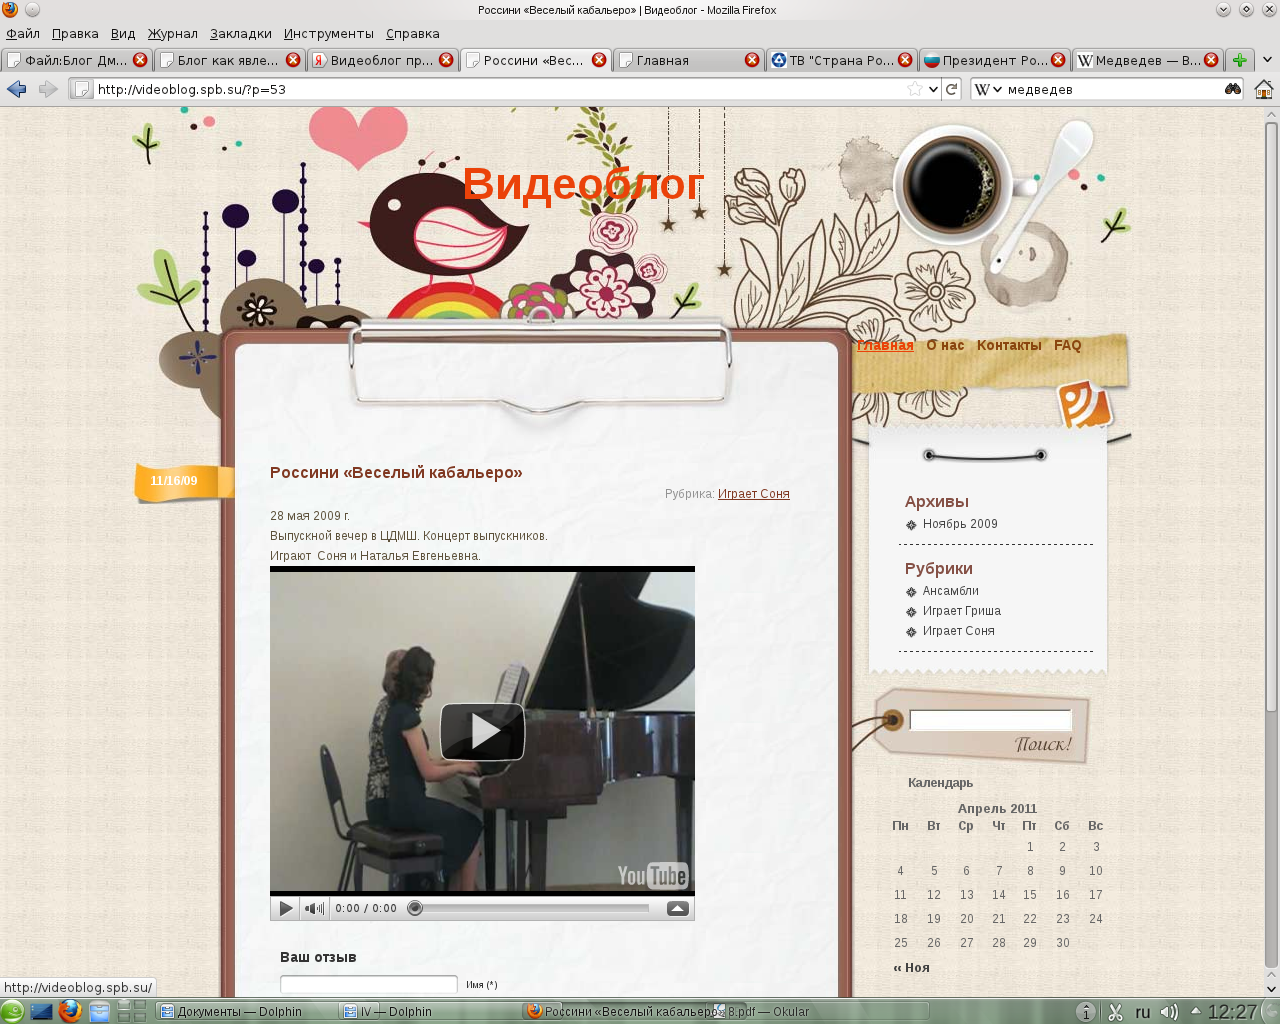The image size is (1280, 1024).
Task: Click the browser Back arrow button
Action: 16,89
